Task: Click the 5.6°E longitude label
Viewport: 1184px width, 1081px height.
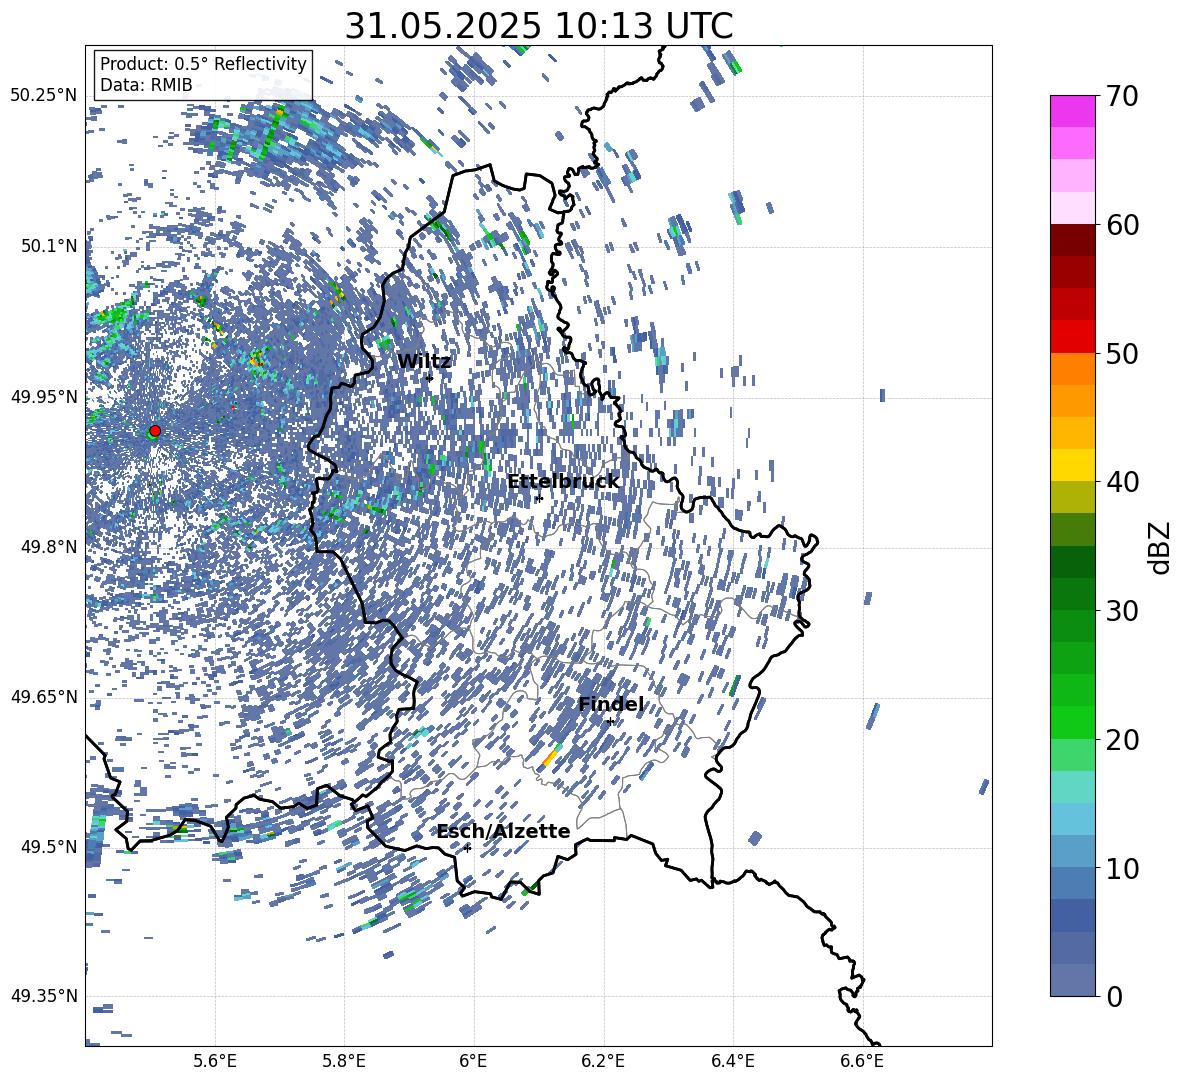Action: coord(214,1061)
